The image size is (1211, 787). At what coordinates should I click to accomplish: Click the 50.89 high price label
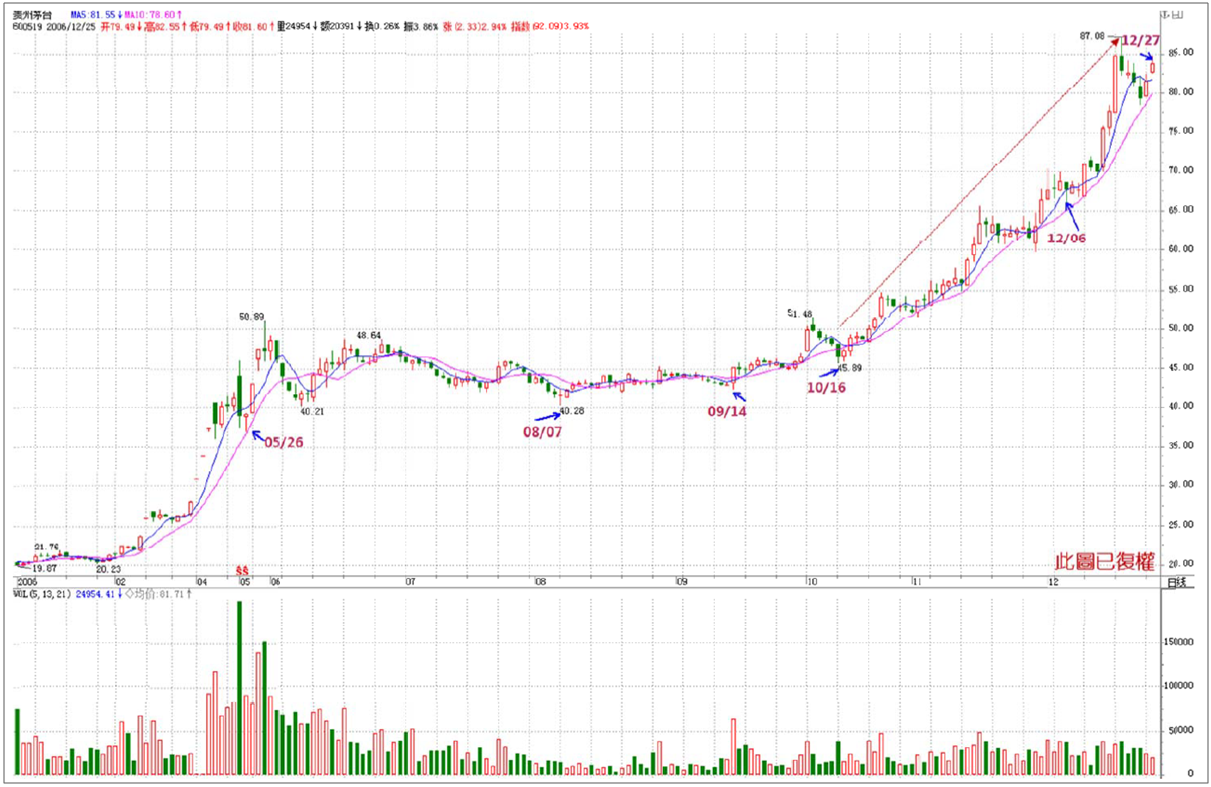(252, 316)
